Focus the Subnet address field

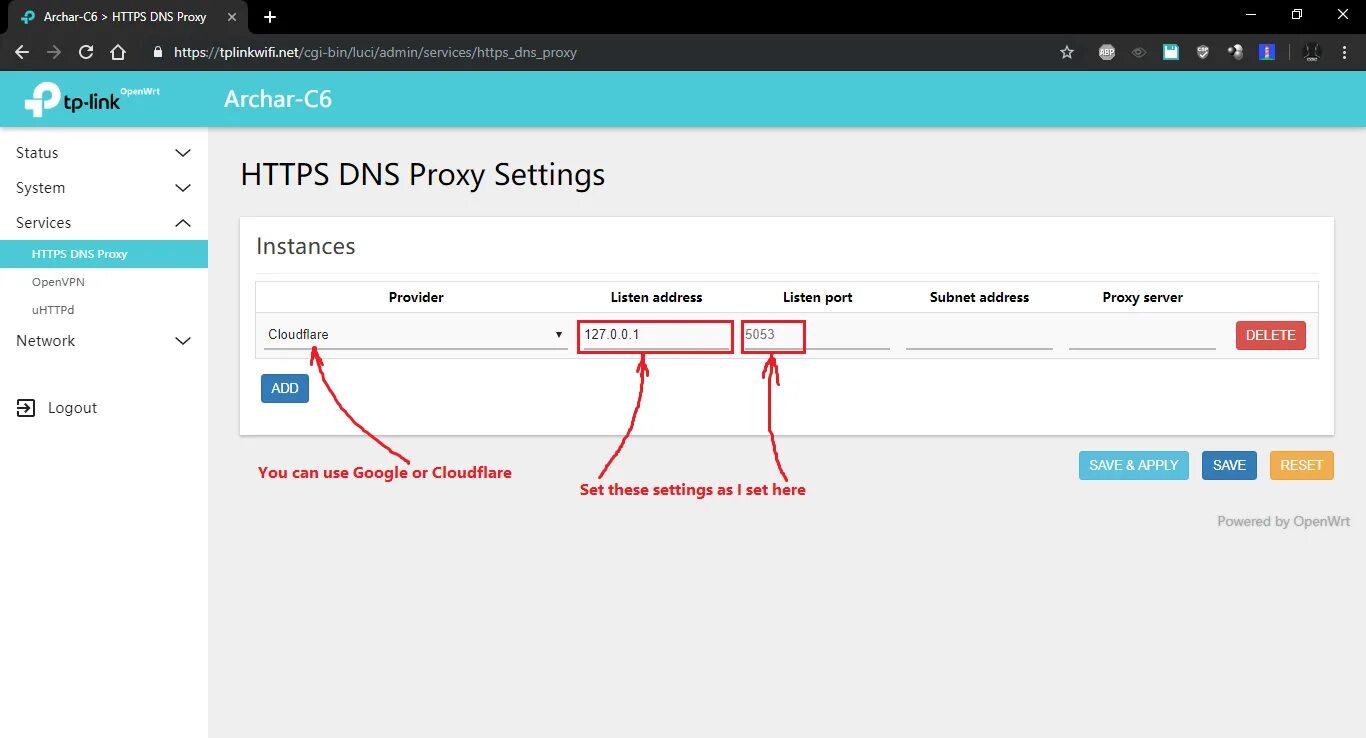click(x=979, y=335)
